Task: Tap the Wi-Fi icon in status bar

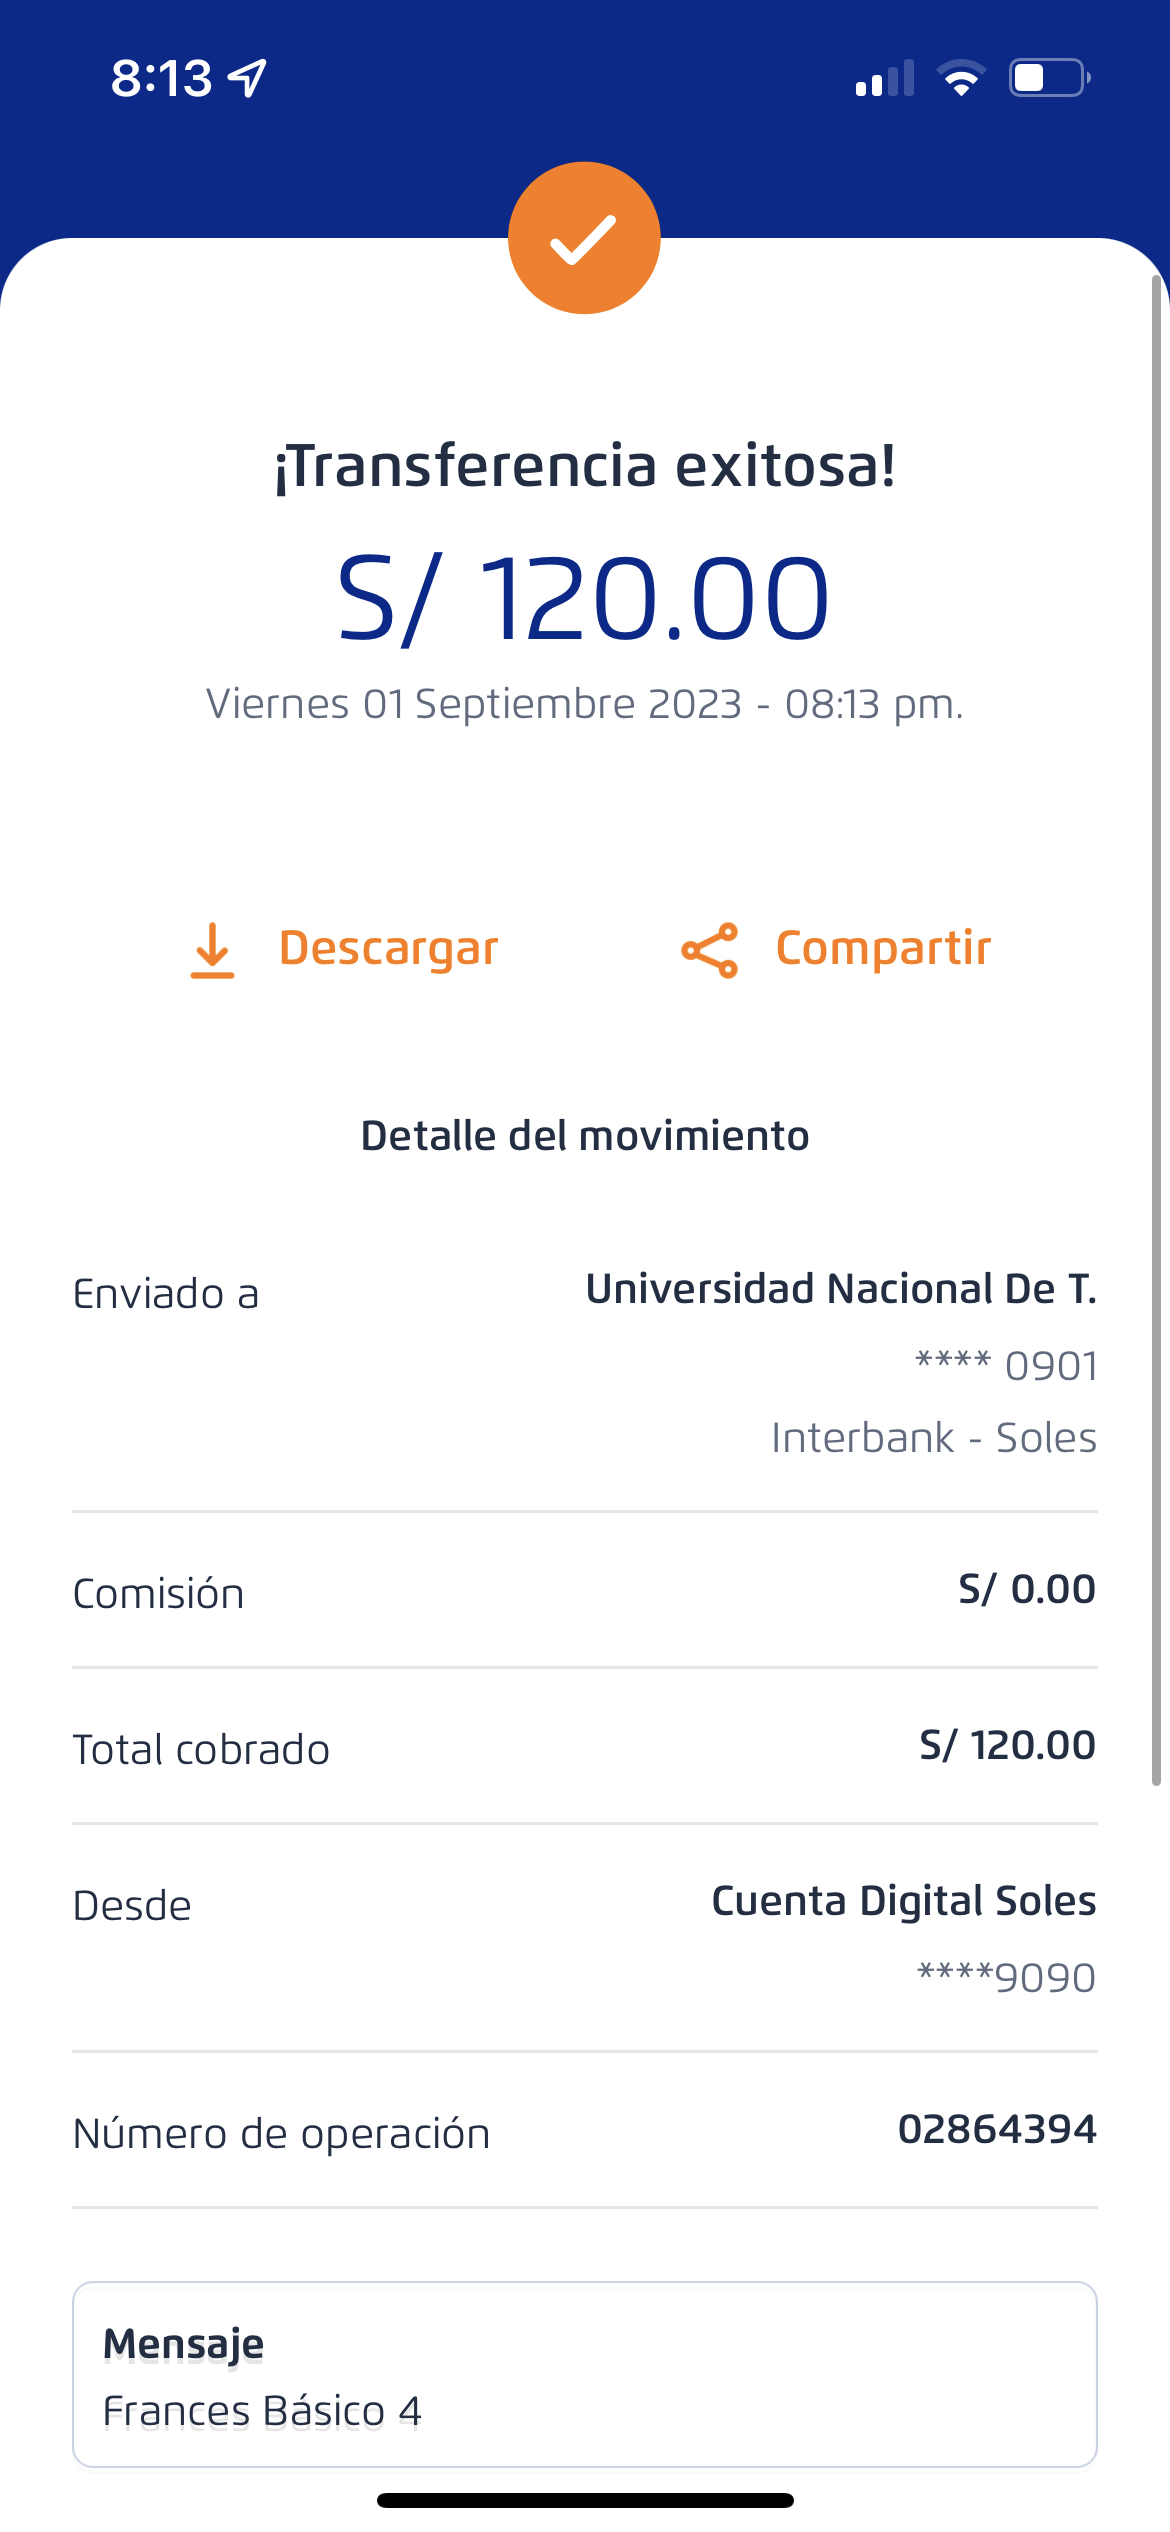Action: 961,78
